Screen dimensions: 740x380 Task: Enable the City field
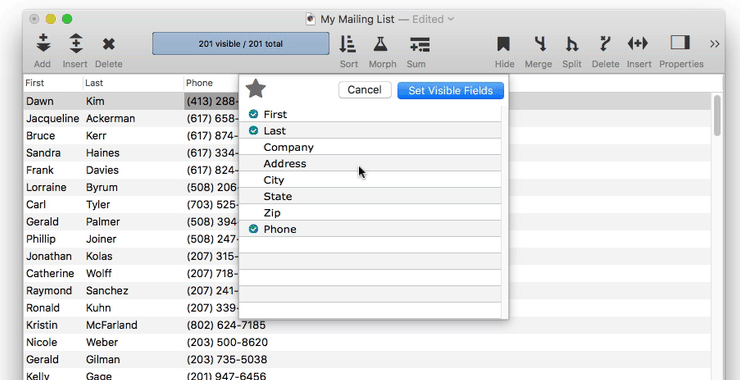(x=370, y=180)
